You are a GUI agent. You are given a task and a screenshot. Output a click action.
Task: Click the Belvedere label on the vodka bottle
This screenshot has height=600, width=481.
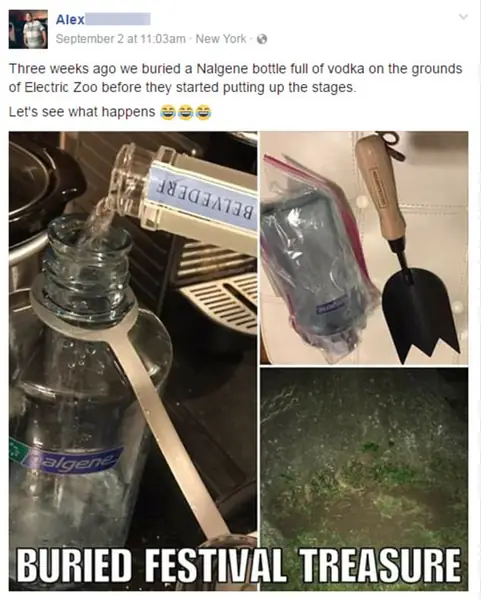pos(205,197)
